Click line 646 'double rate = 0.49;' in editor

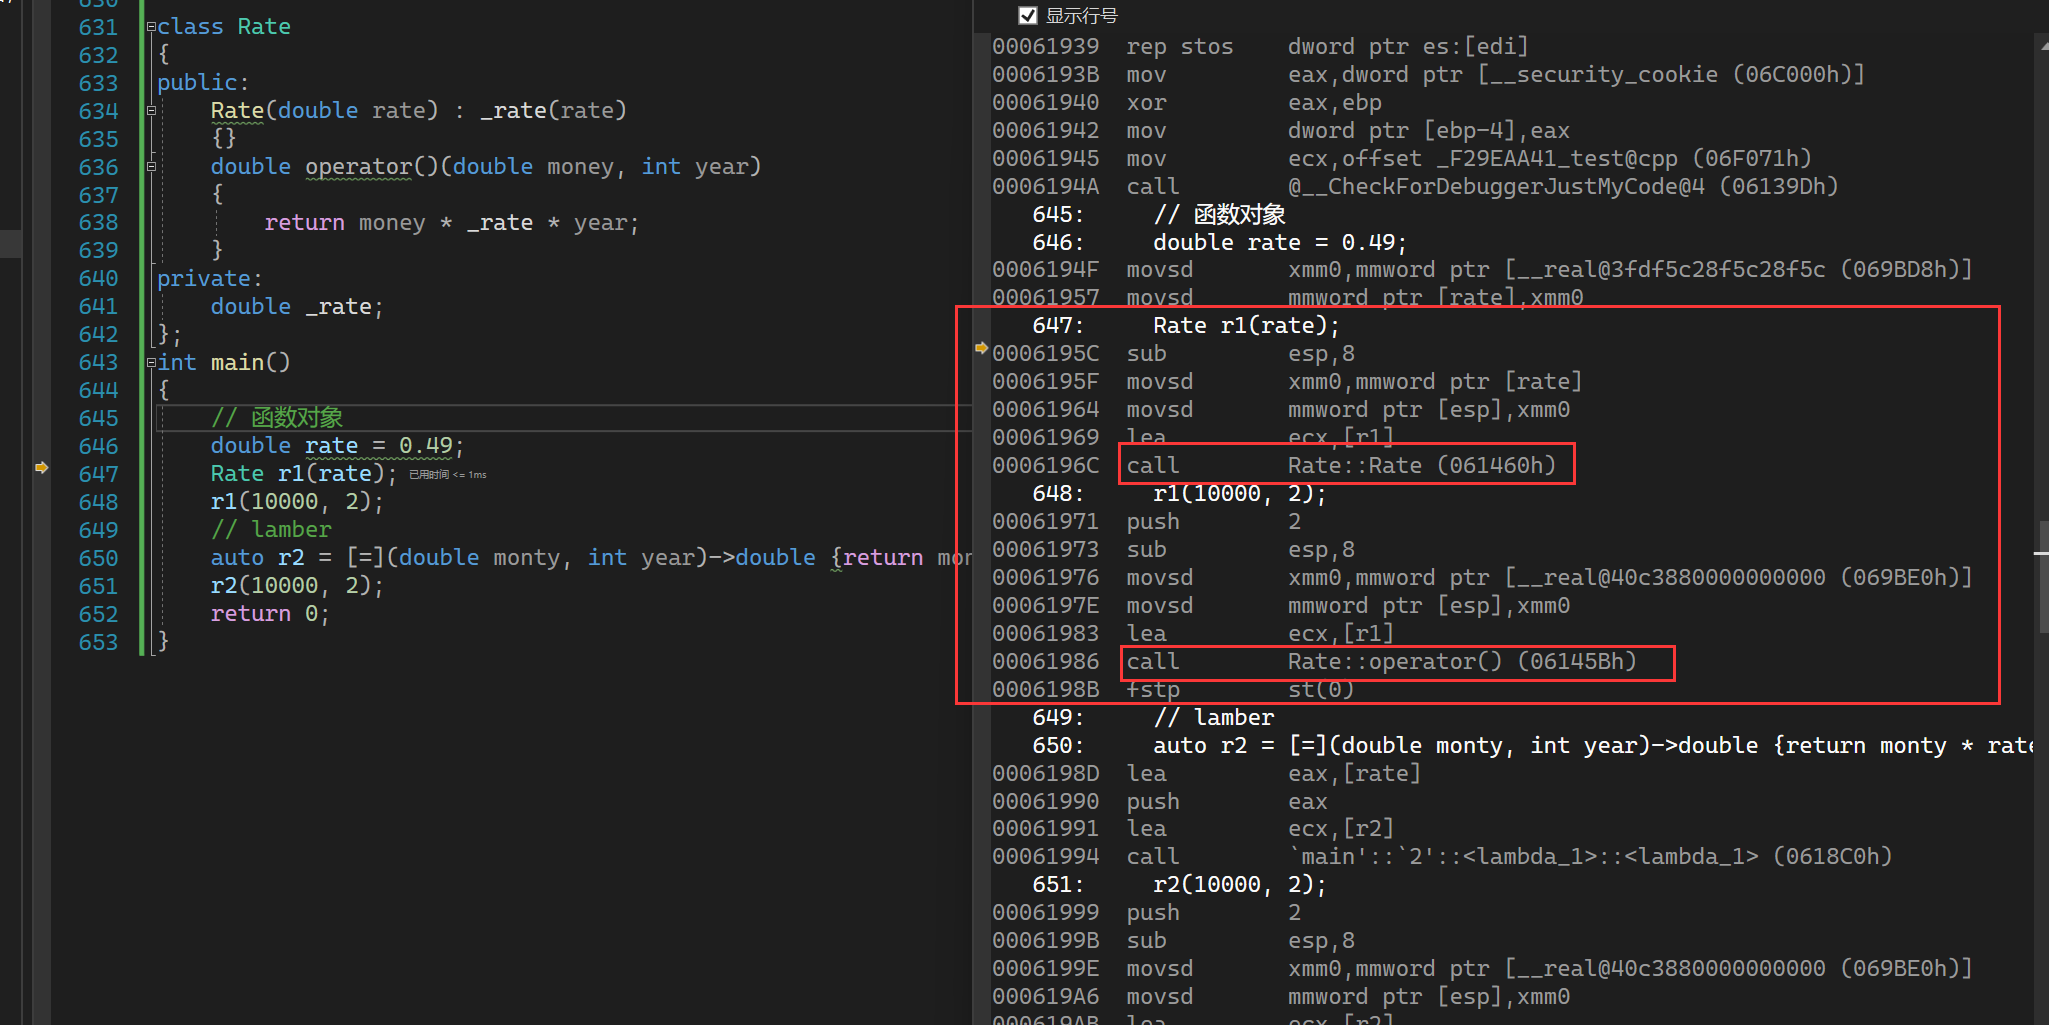pos(337,446)
